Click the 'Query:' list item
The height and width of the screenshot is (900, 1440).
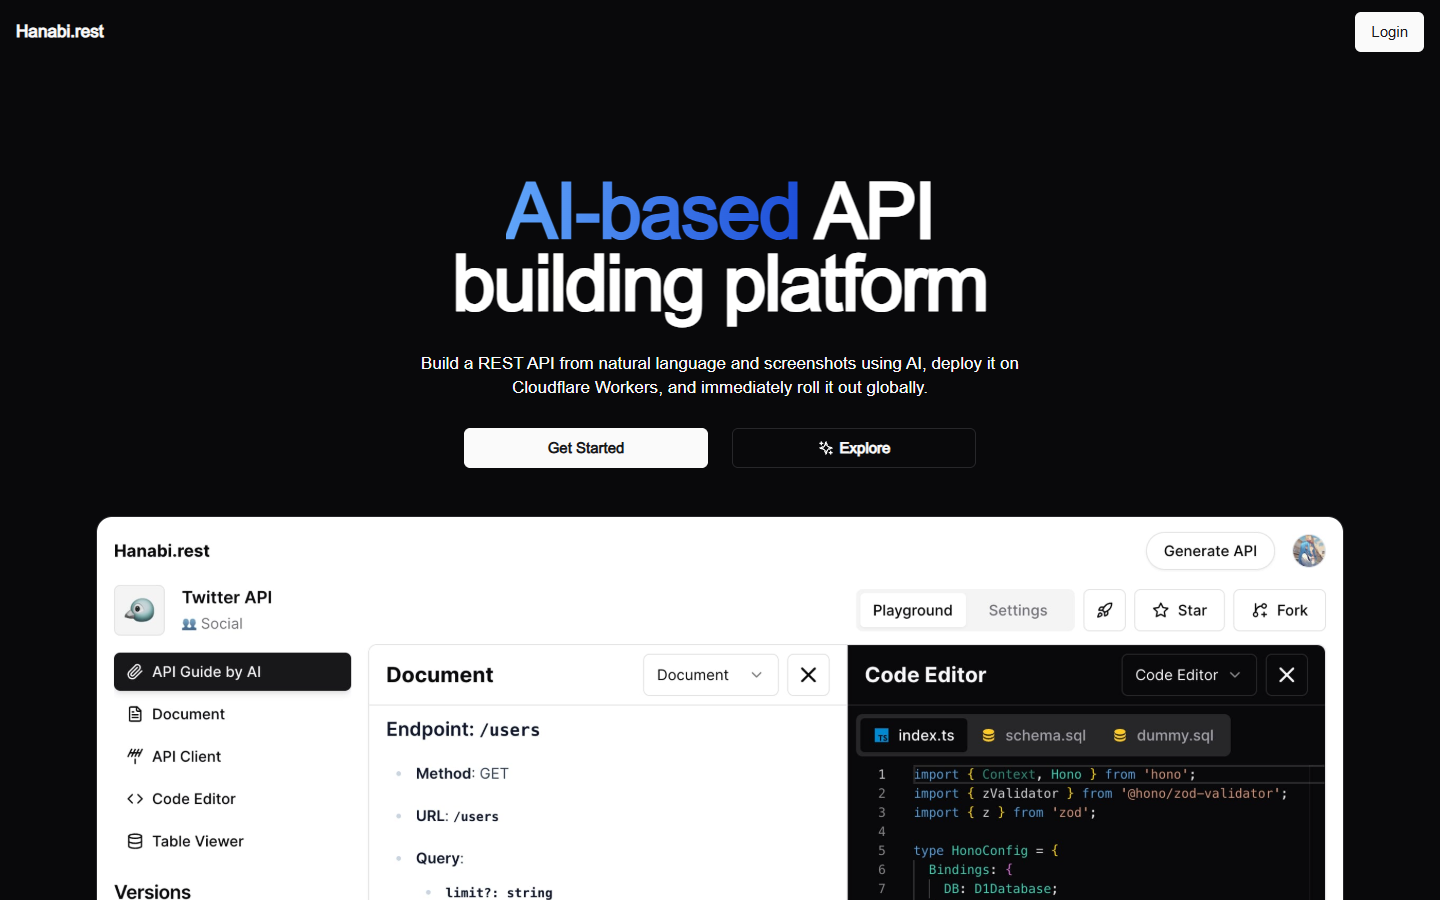click(440, 858)
